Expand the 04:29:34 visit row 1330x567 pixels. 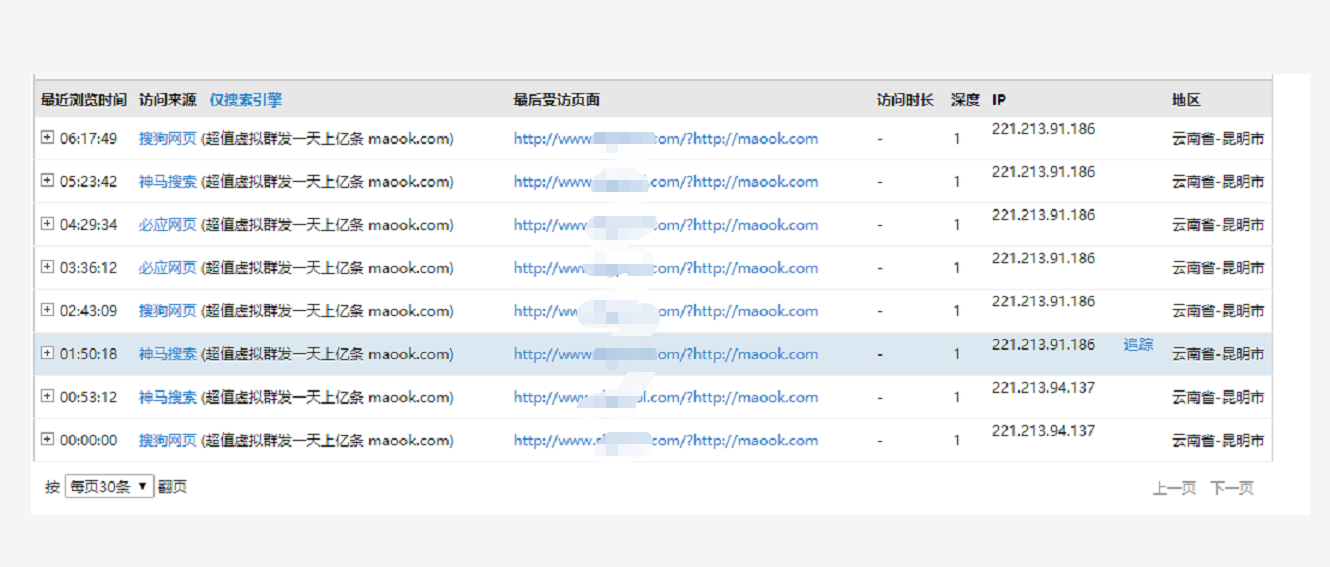[x=46, y=224]
